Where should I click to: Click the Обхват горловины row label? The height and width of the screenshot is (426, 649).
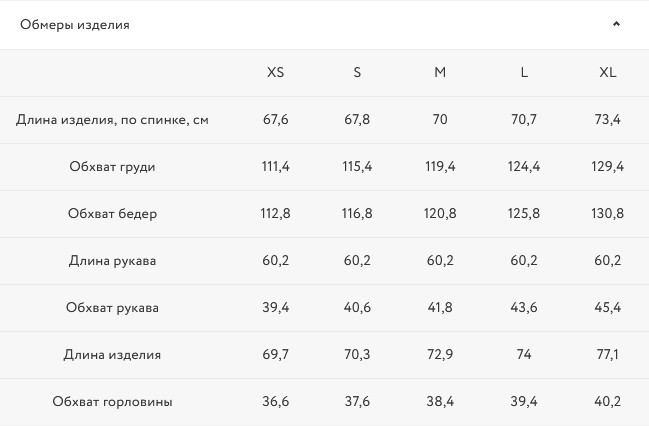pos(112,402)
